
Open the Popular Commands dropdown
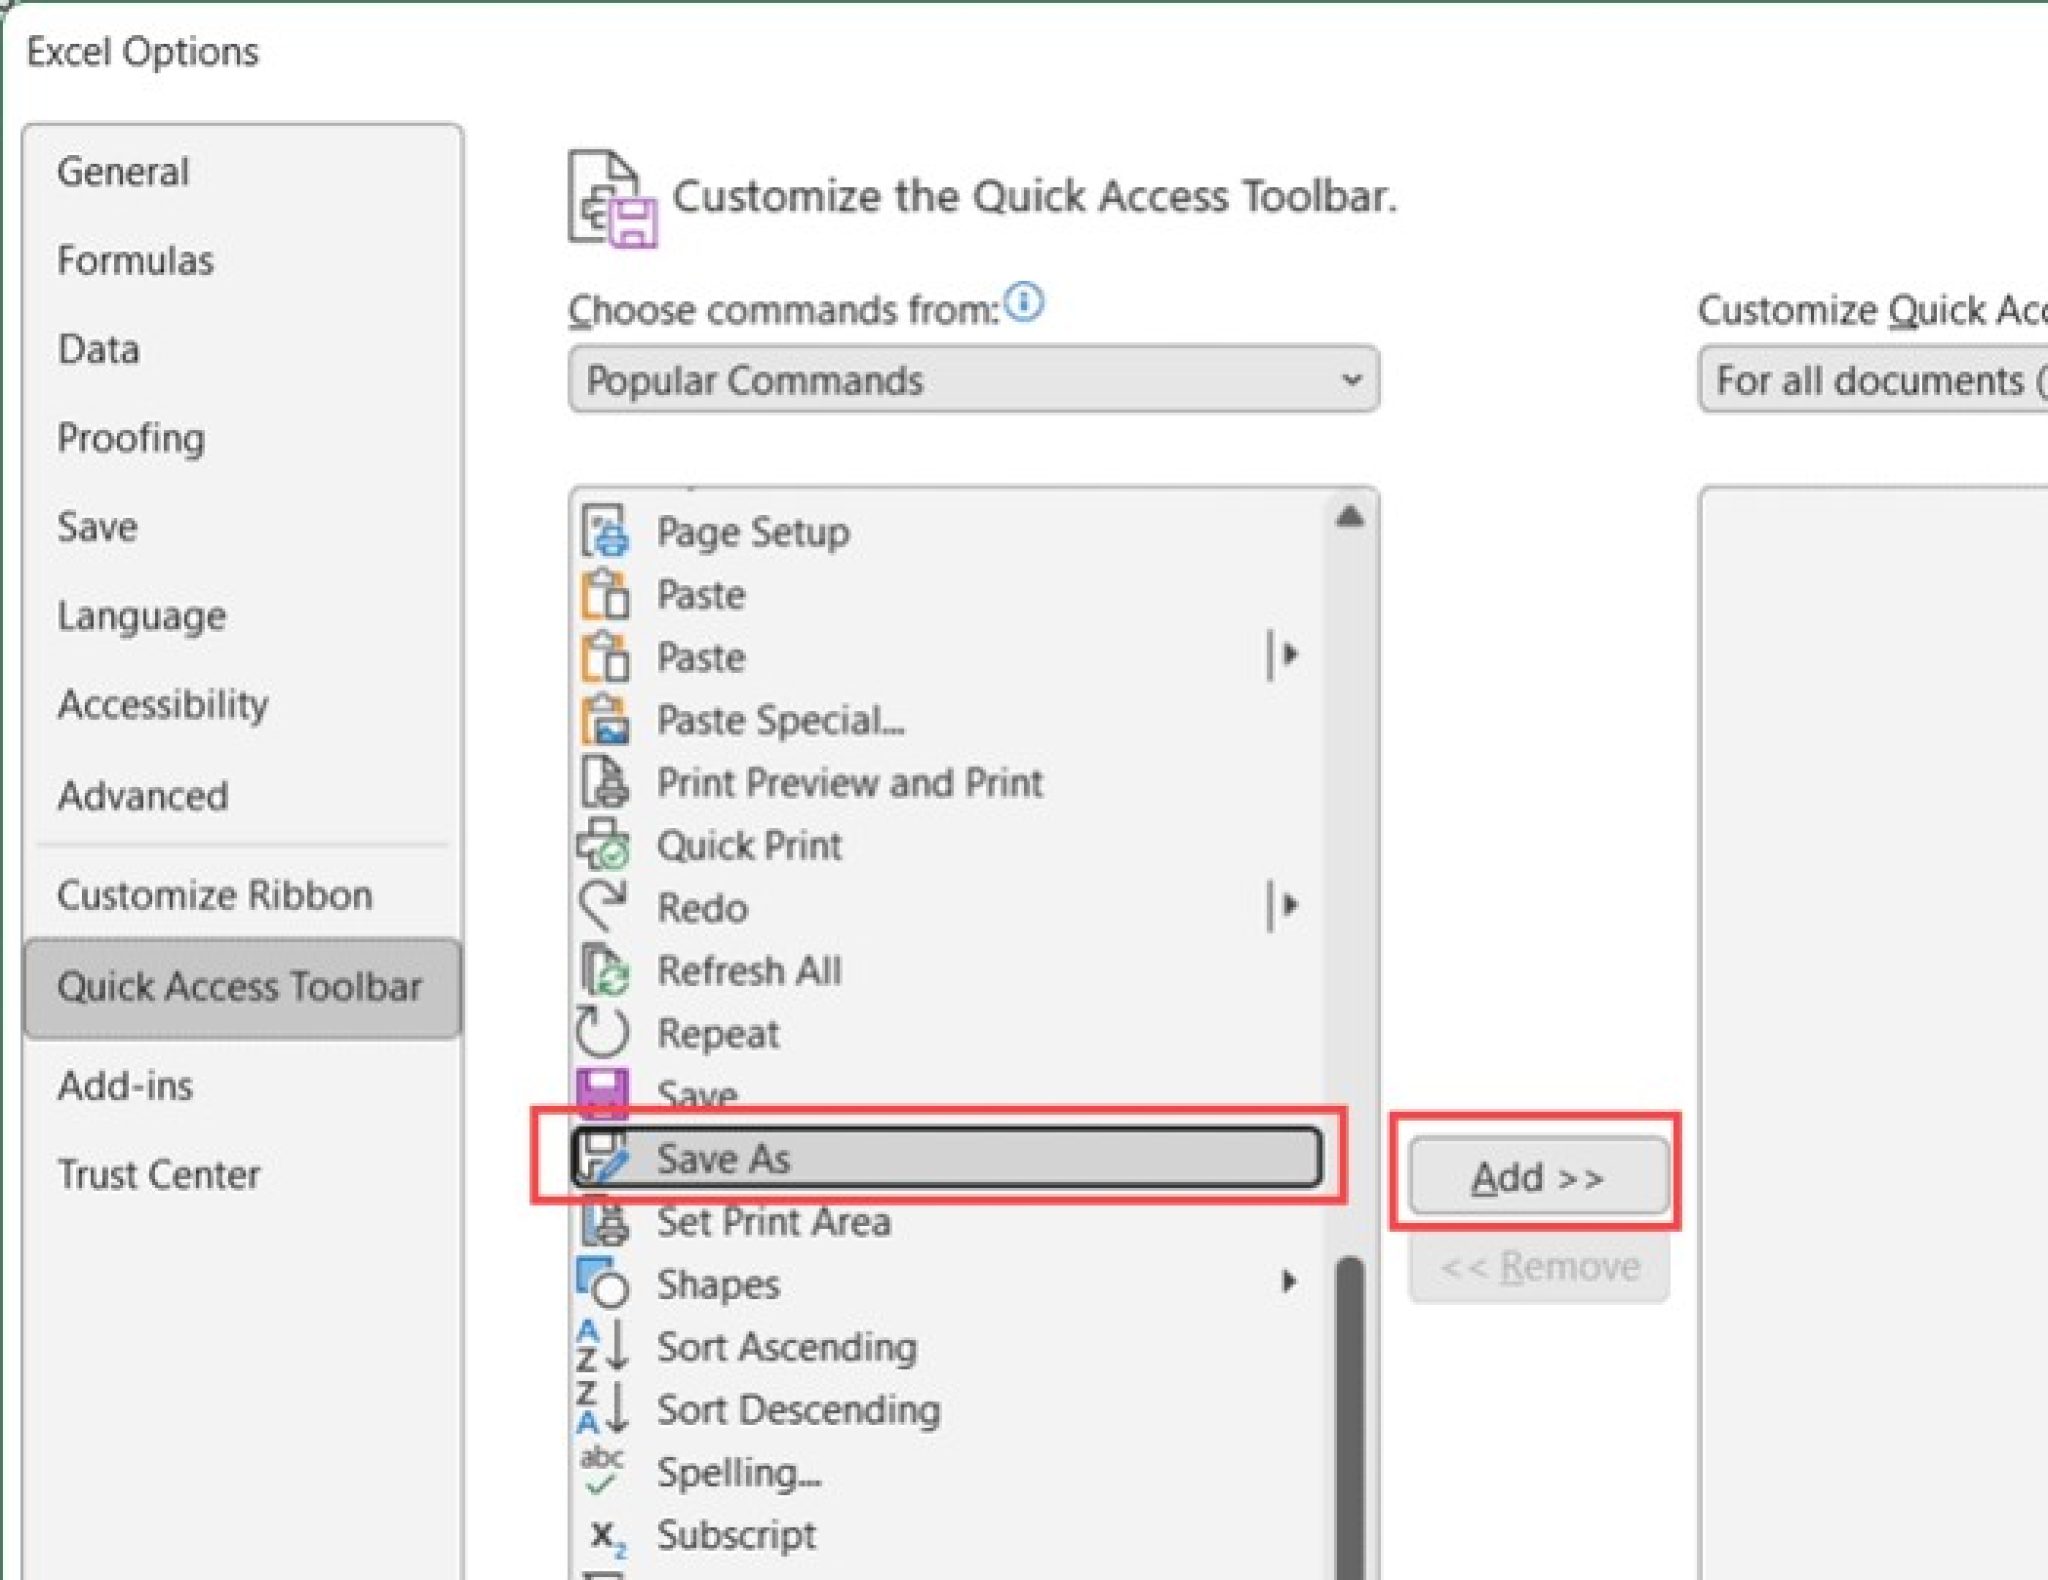(x=1352, y=380)
